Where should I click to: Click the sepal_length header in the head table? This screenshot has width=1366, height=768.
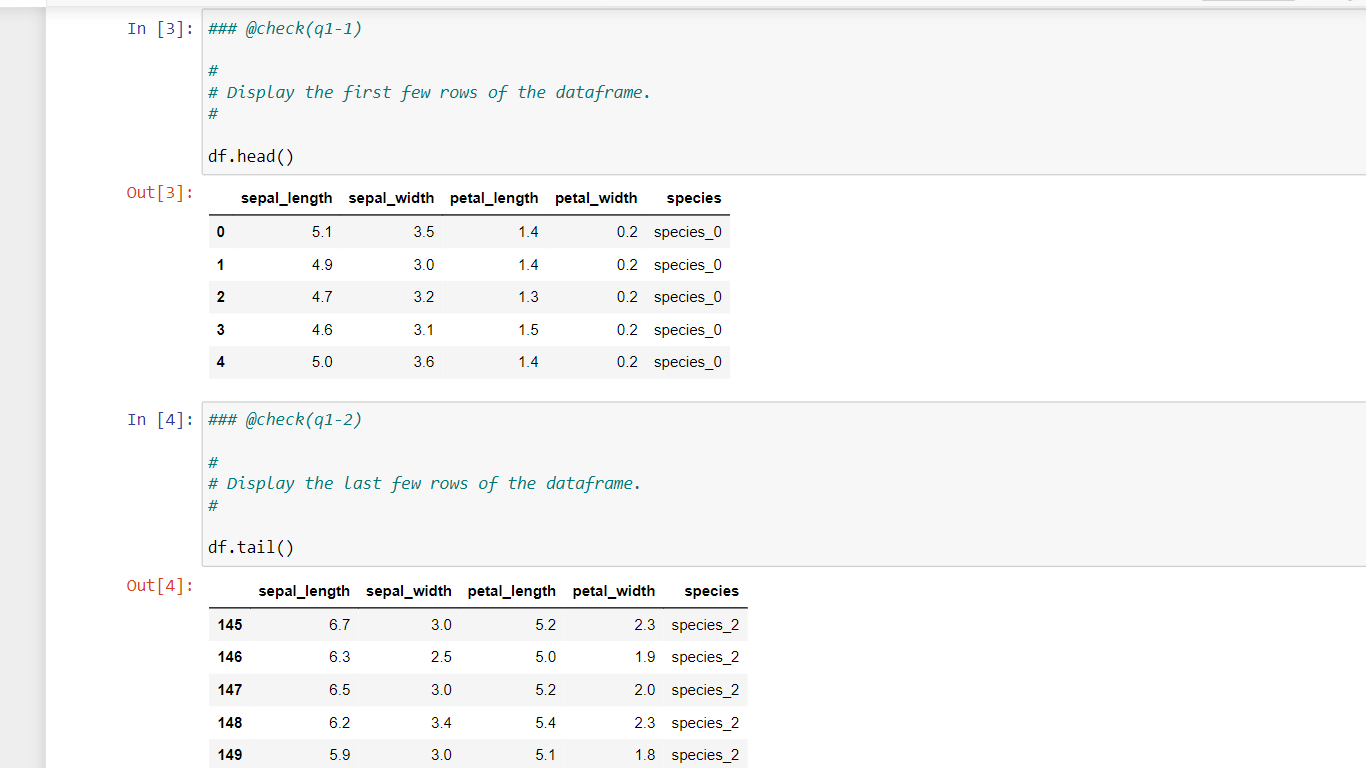pos(287,198)
